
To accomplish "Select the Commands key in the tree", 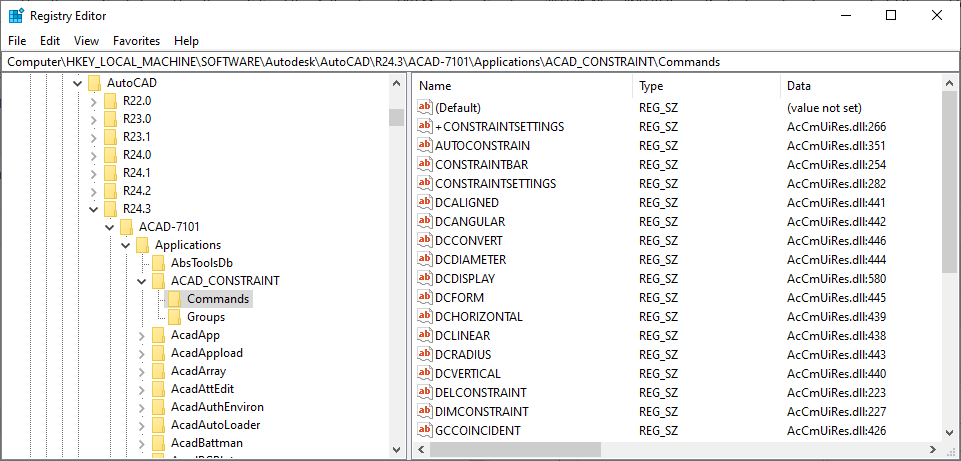I will [218, 299].
